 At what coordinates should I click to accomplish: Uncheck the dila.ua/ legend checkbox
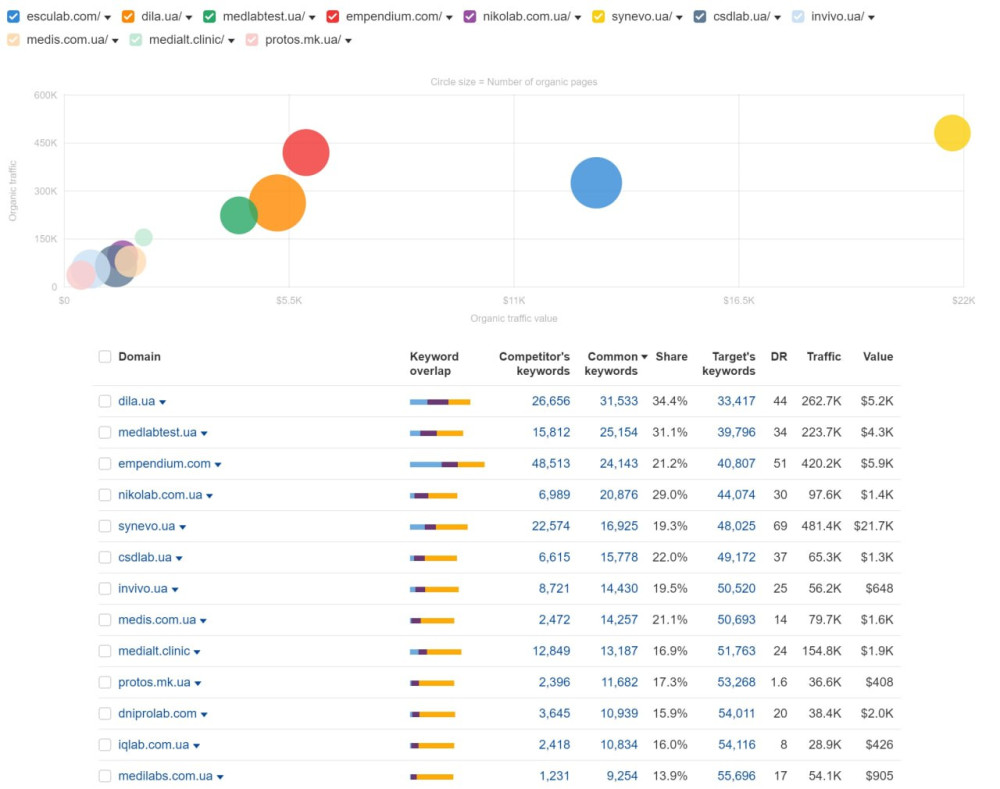[x=128, y=17]
